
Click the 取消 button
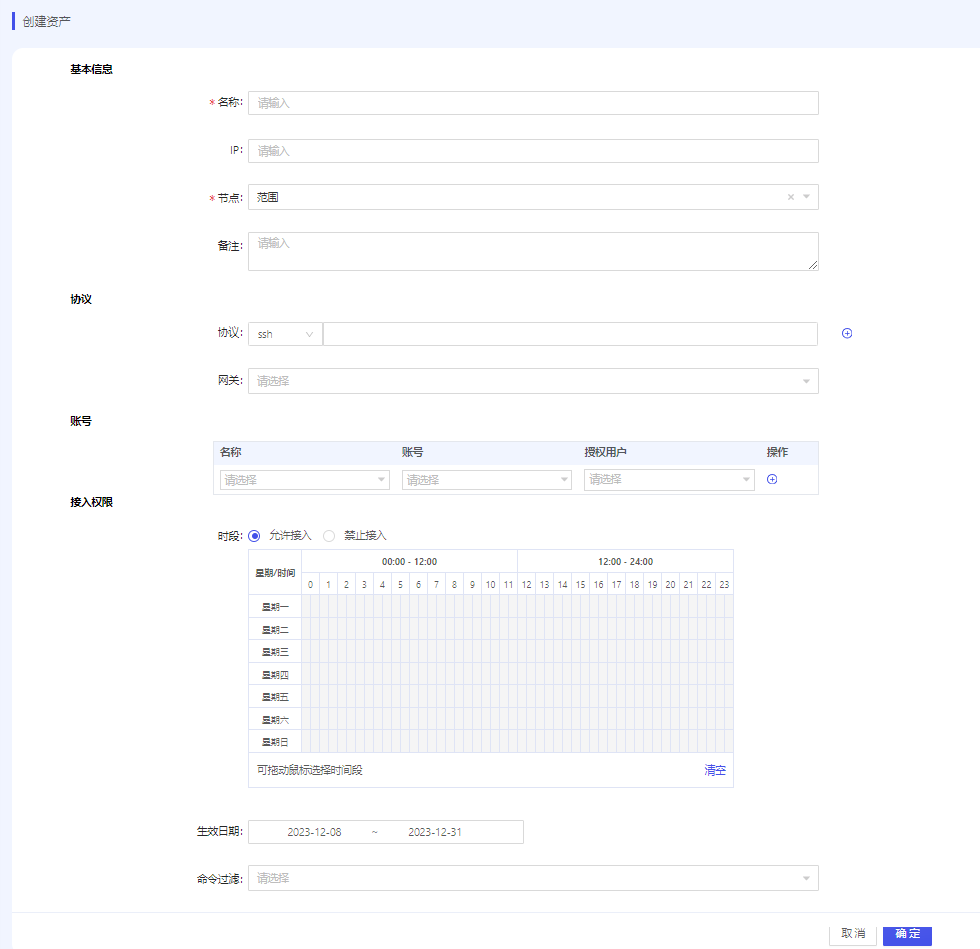[x=852, y=933]
